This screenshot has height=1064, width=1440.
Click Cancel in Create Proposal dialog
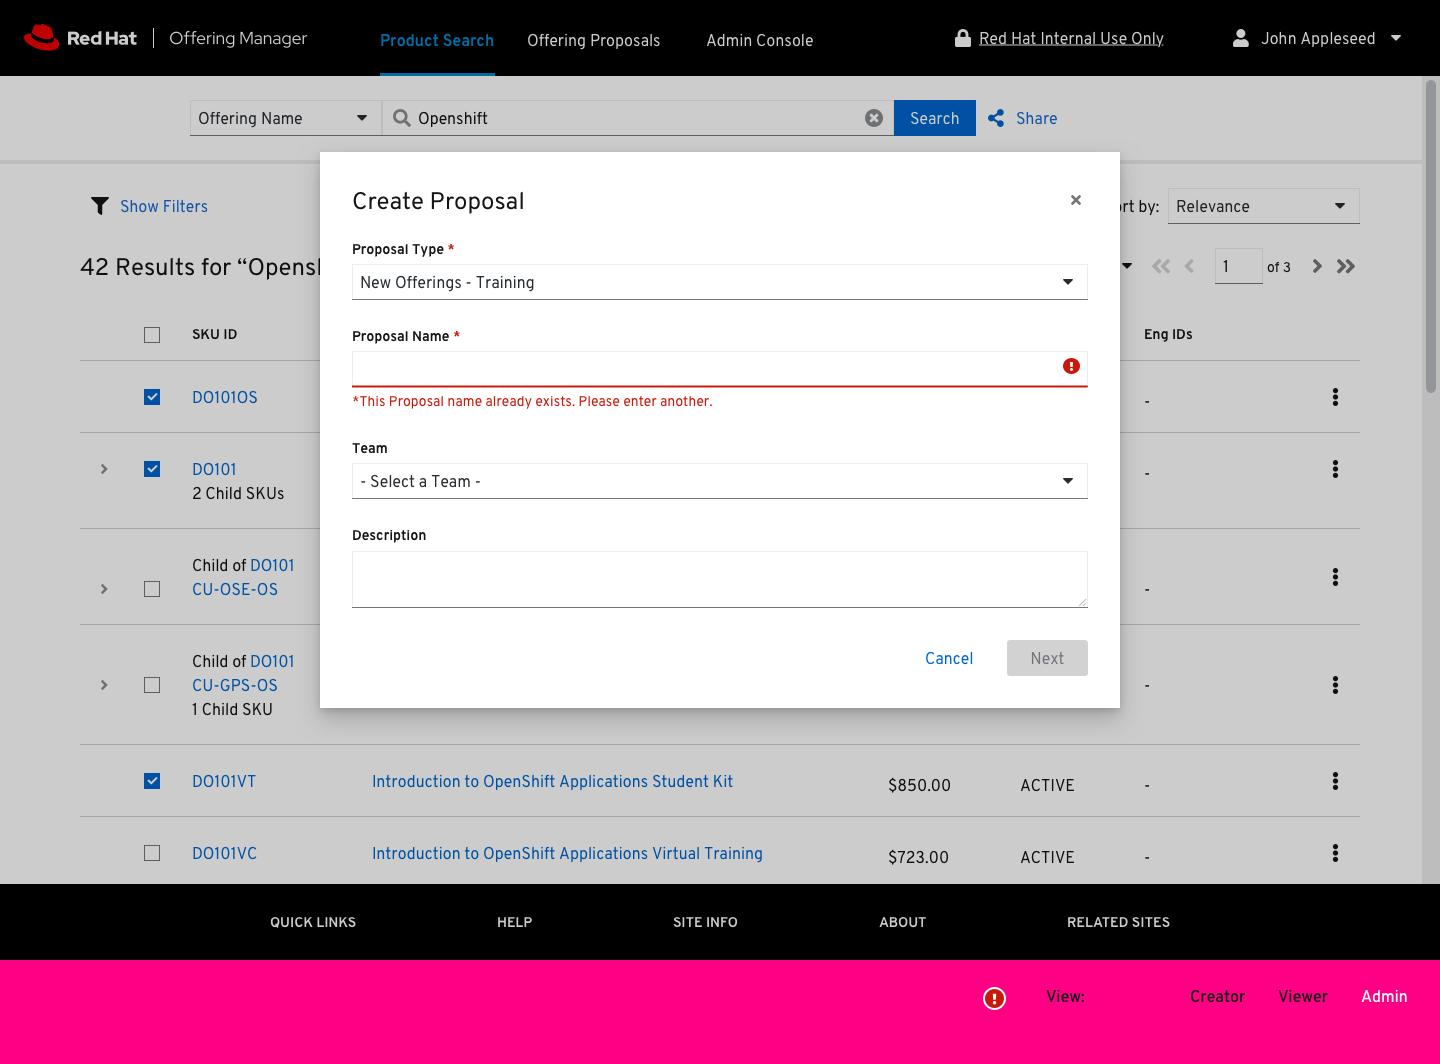[948, 658]
